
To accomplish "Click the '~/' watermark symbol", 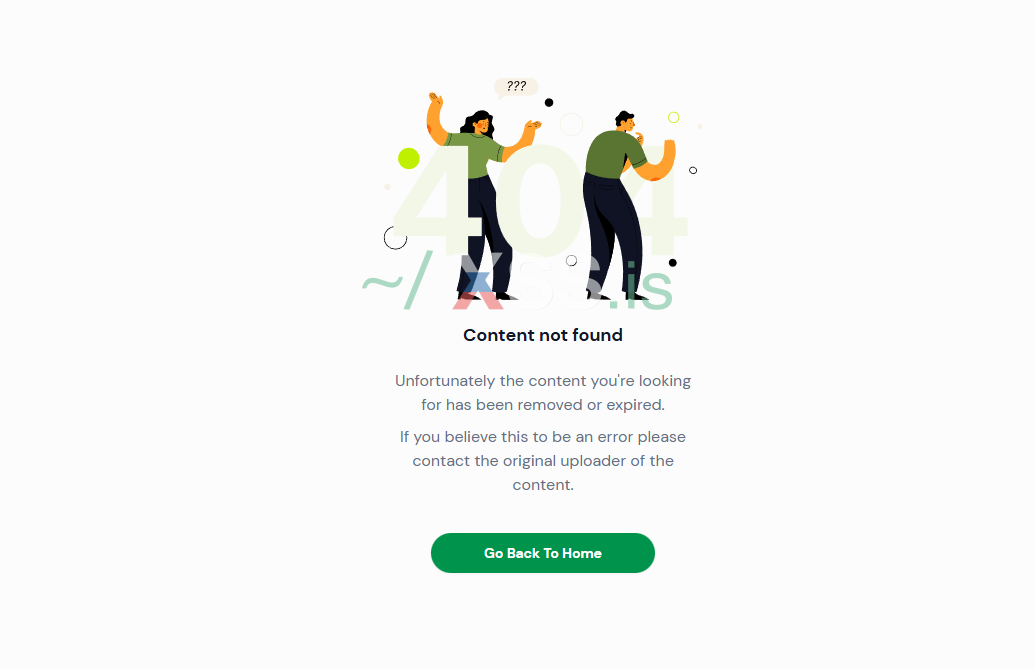I will click(x=398, y=280).
